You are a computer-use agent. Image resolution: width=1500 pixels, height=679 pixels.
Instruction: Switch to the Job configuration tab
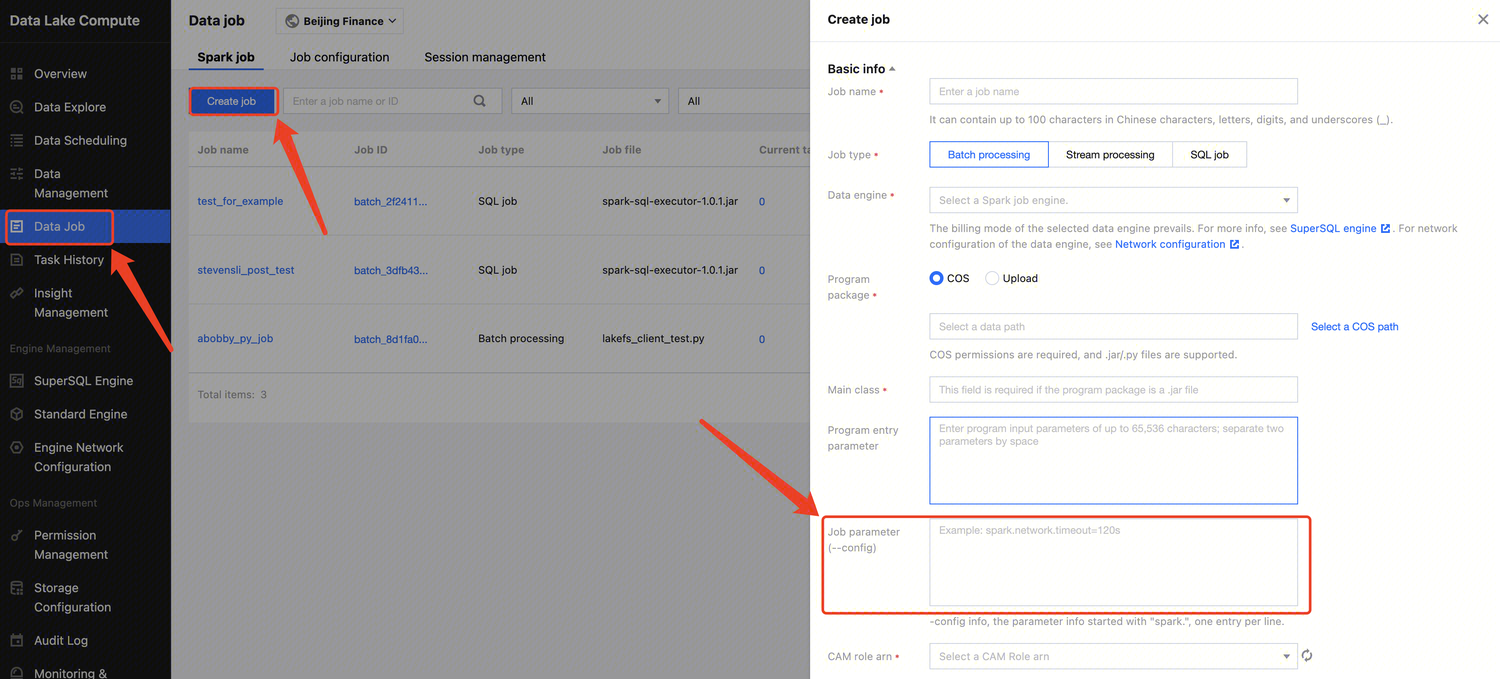(x=339, y=57)
